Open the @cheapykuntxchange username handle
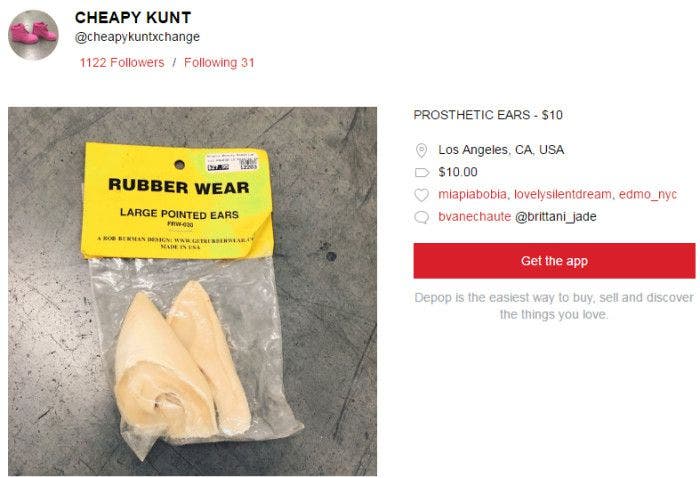 click(137, 37)
